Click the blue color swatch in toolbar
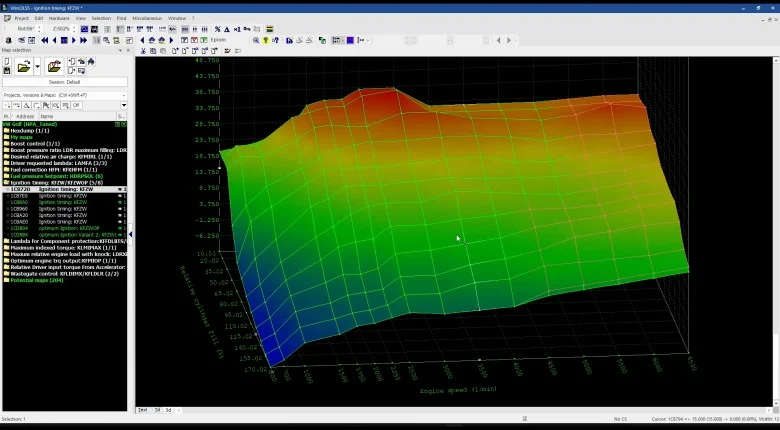The image size is (780, 430). 350,40
